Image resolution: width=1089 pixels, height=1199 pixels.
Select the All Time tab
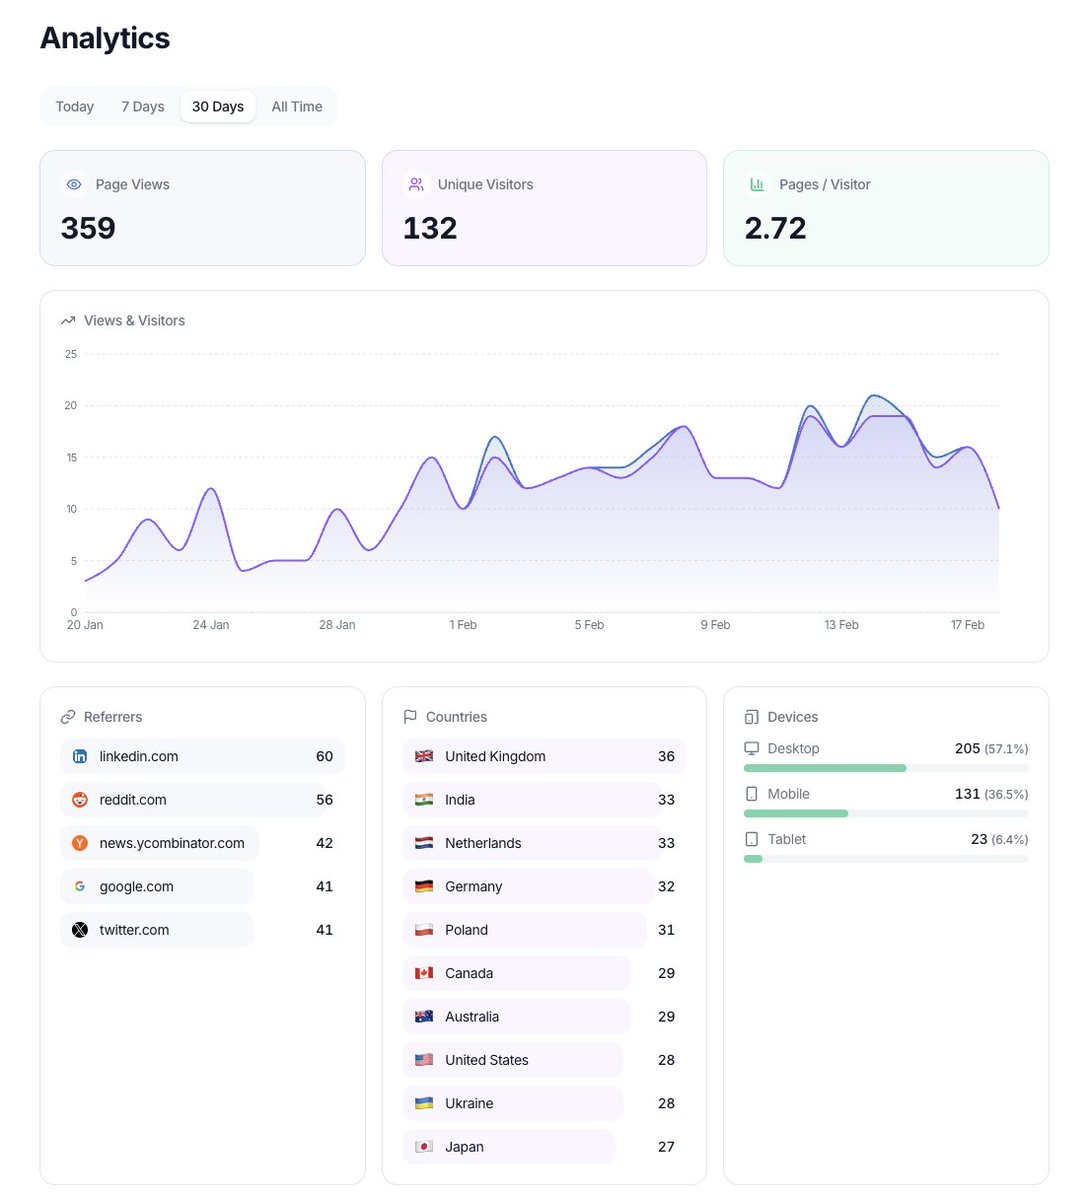click(x=296, y=106)
